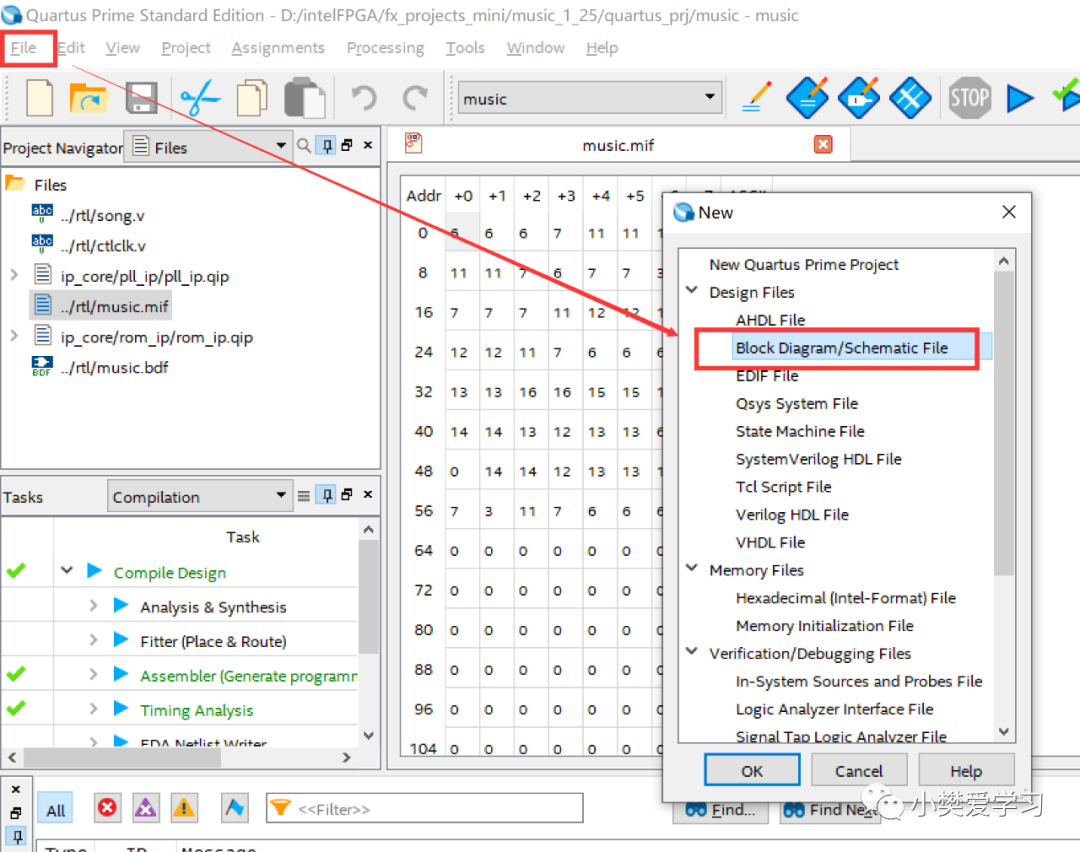Click the Redo arrow icon

[415, 98]
